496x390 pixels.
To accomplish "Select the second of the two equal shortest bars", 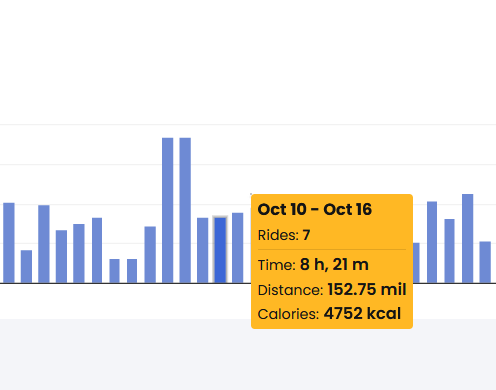I will 132,271.
